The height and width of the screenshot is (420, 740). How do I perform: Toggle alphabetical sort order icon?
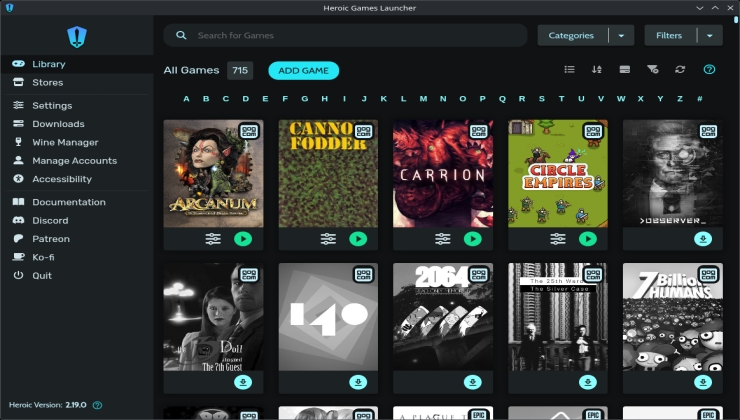click(597, 70)
